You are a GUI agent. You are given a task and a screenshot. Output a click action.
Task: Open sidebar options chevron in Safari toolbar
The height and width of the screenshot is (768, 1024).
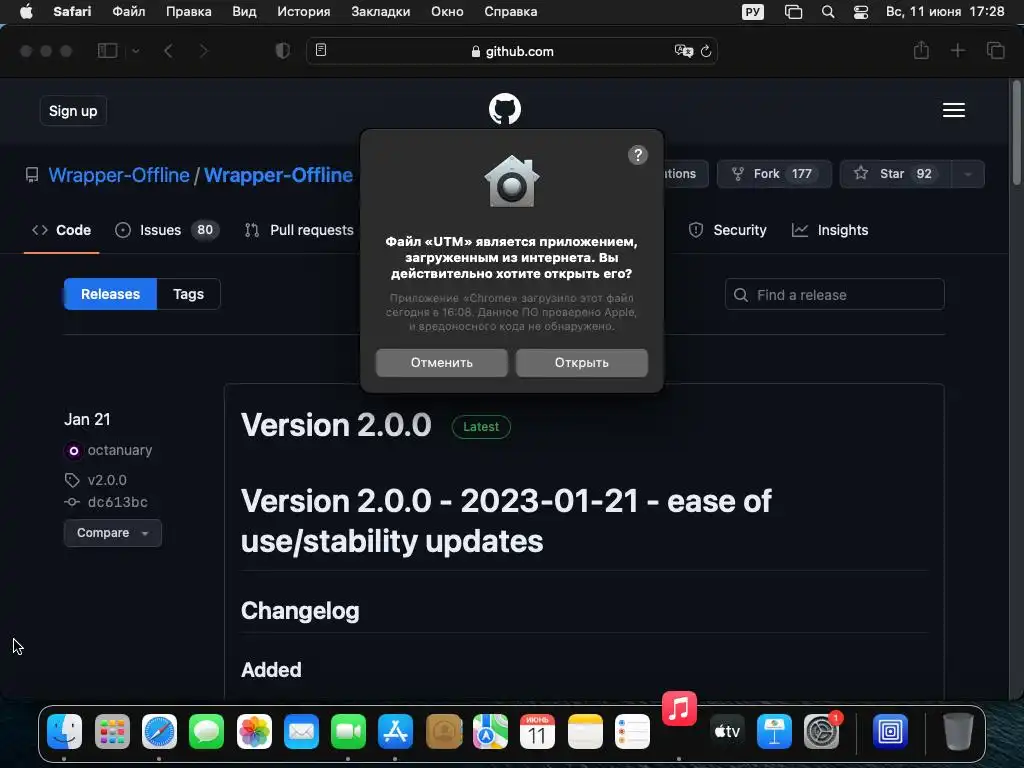tap(136, 51)
